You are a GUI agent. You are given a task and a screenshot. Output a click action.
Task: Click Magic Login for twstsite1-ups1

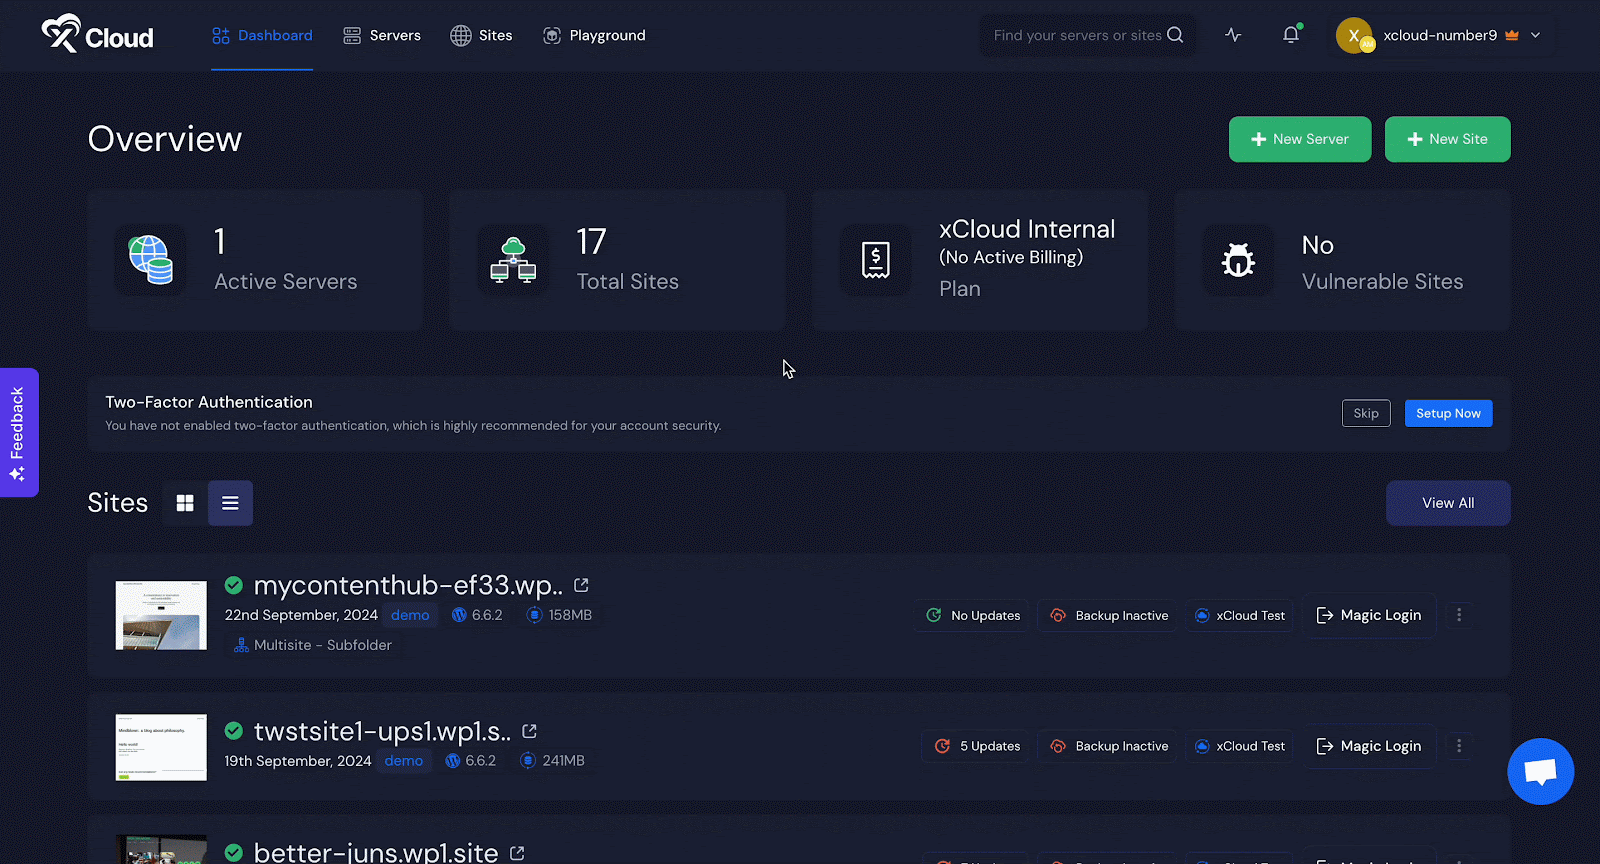[x=1369, y=746]
